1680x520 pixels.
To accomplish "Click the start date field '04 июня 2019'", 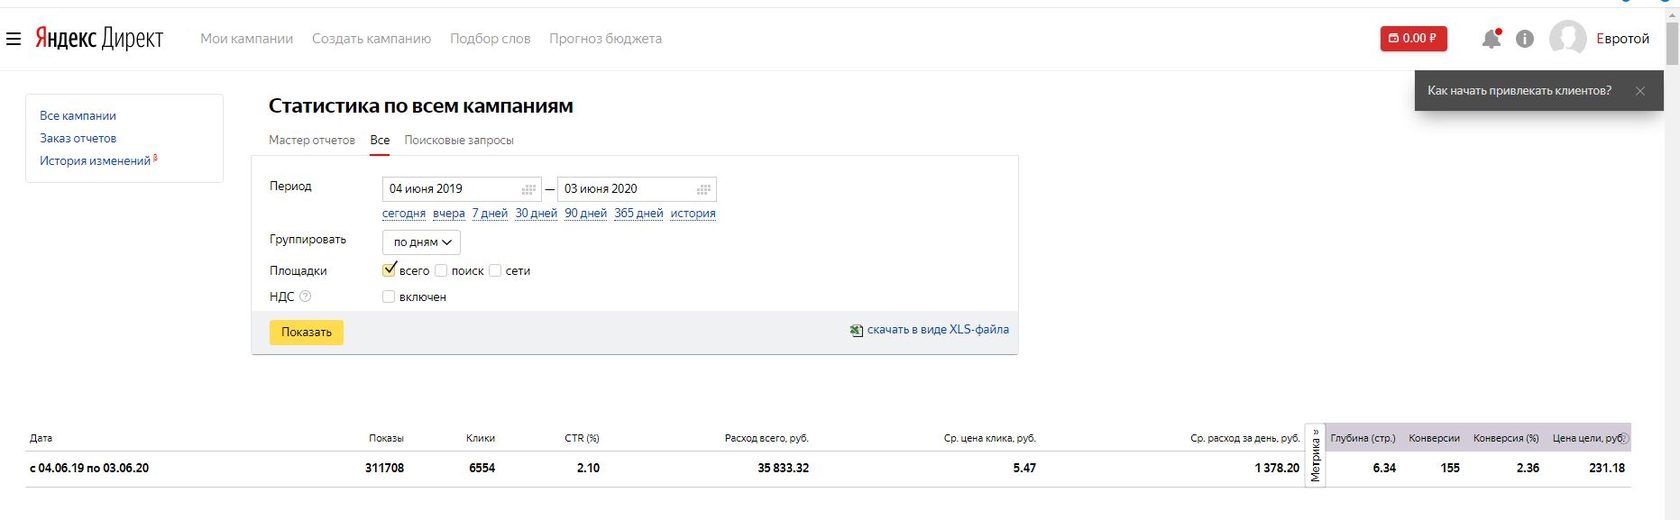I will click(450, 189).
